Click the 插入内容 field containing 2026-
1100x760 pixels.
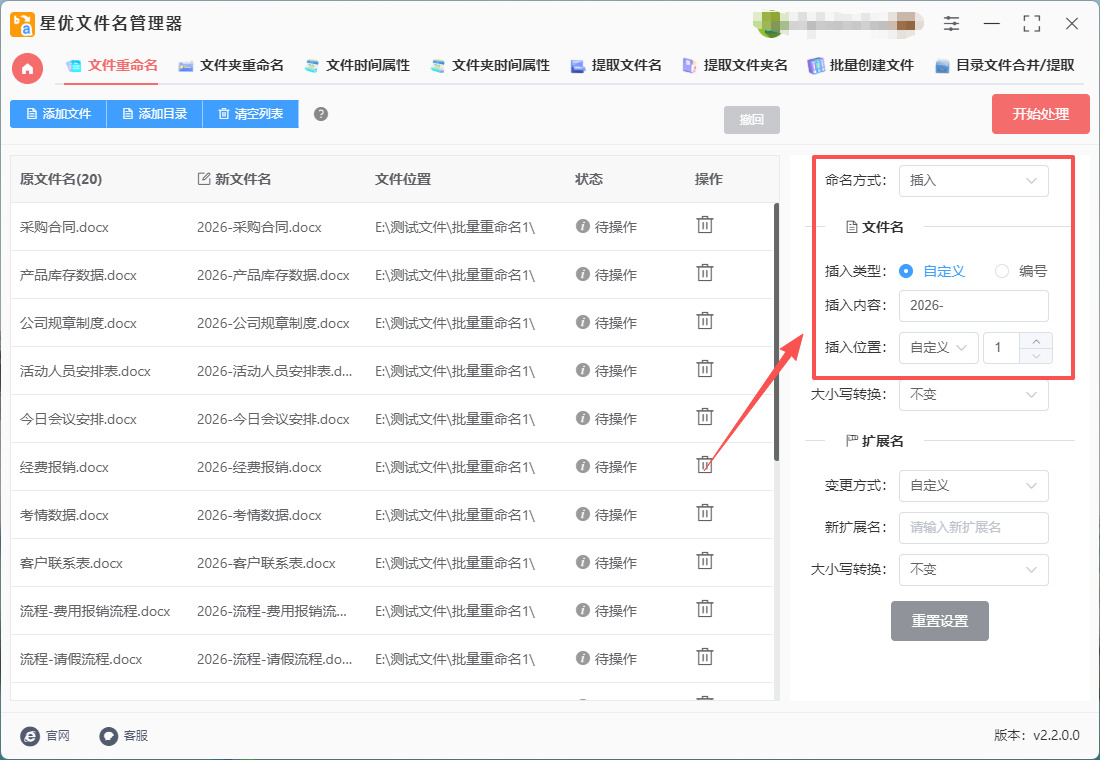click(x=974, y=306)
